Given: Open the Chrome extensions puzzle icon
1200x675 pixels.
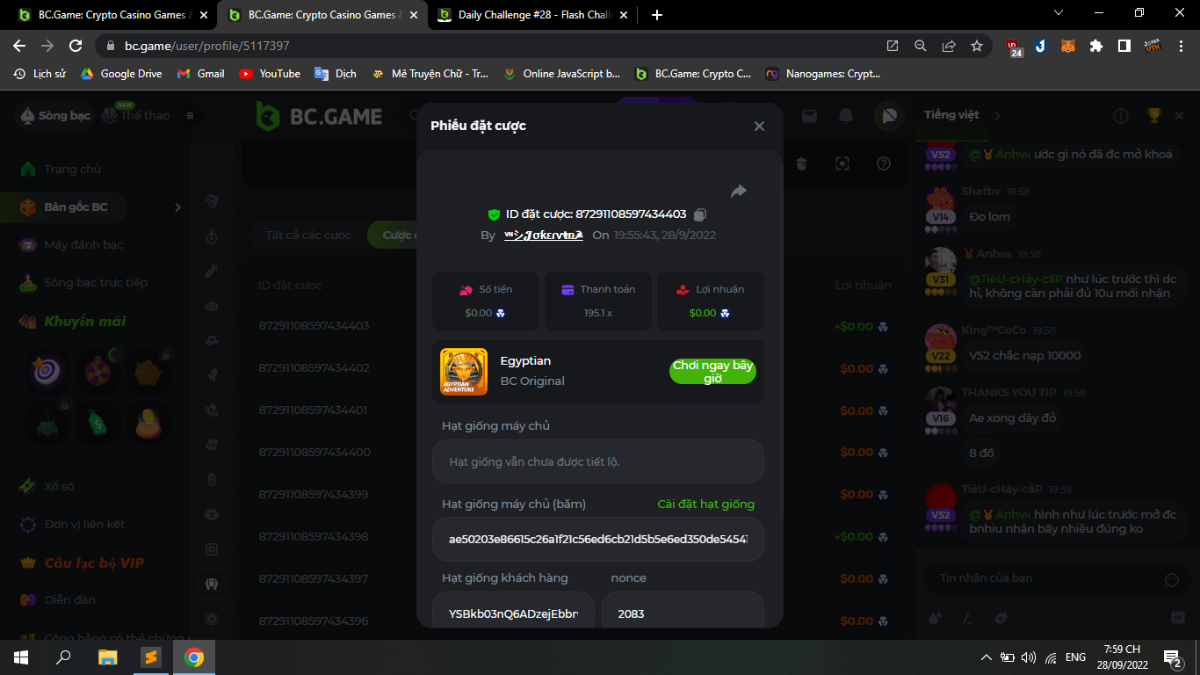Looking at the screenshot, I should [x=1096, y=46].
